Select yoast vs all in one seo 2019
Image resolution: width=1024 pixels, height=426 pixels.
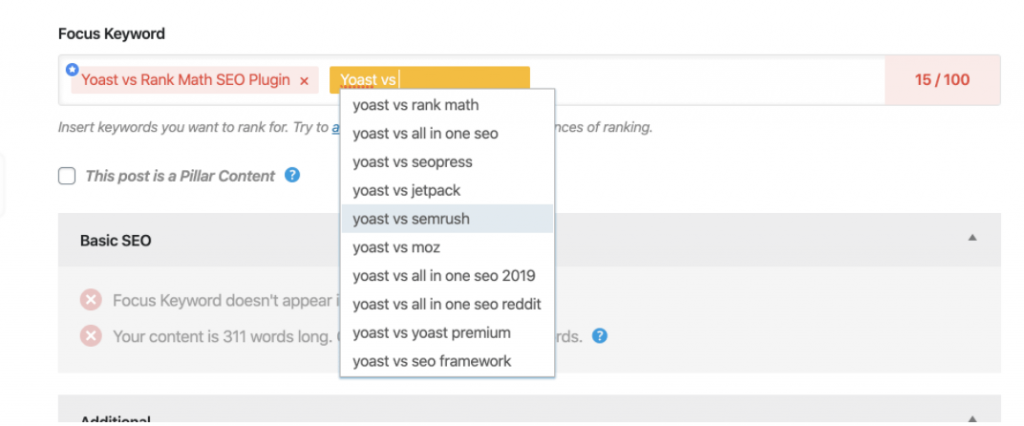444,275
